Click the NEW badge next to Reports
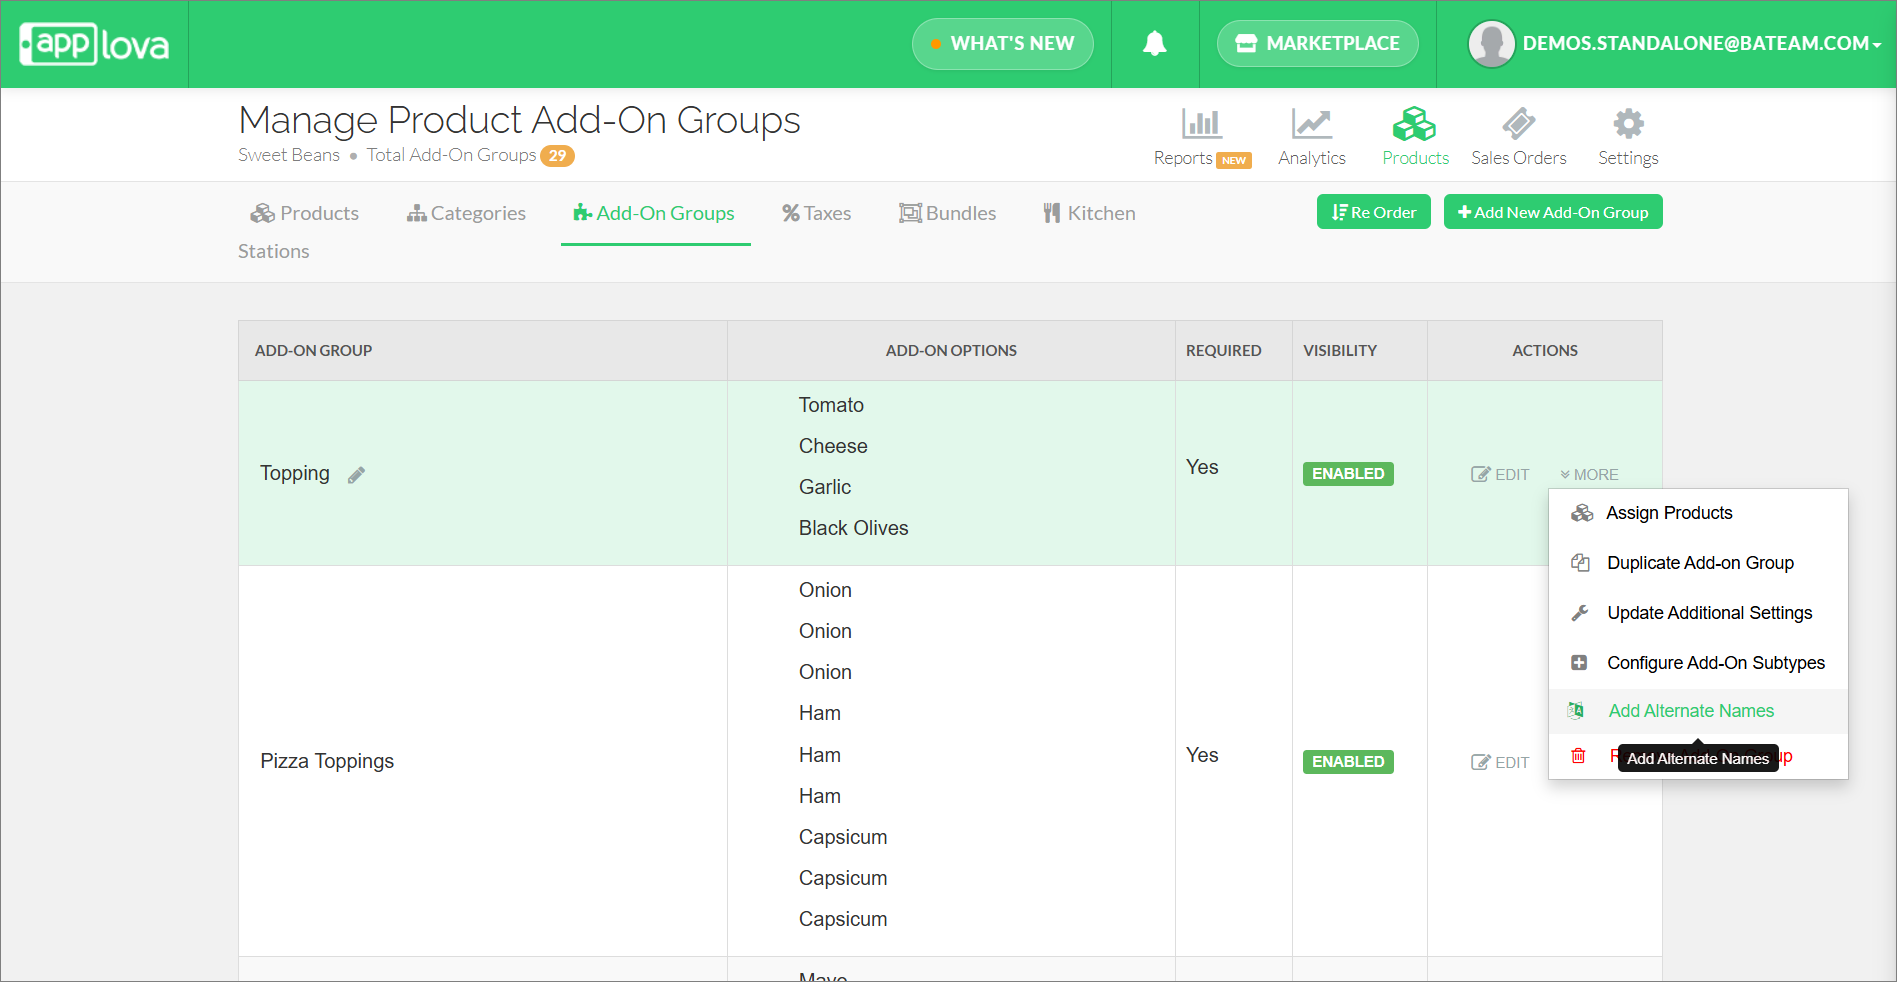This screenshot has width=1897, height=982. 1234,160
